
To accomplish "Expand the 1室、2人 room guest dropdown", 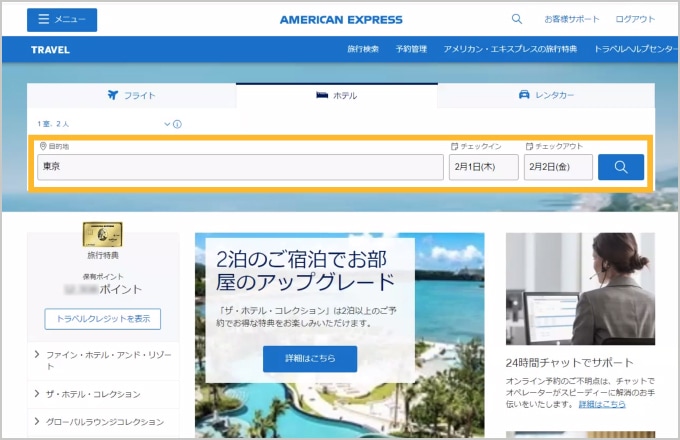I will coord(103,124).
